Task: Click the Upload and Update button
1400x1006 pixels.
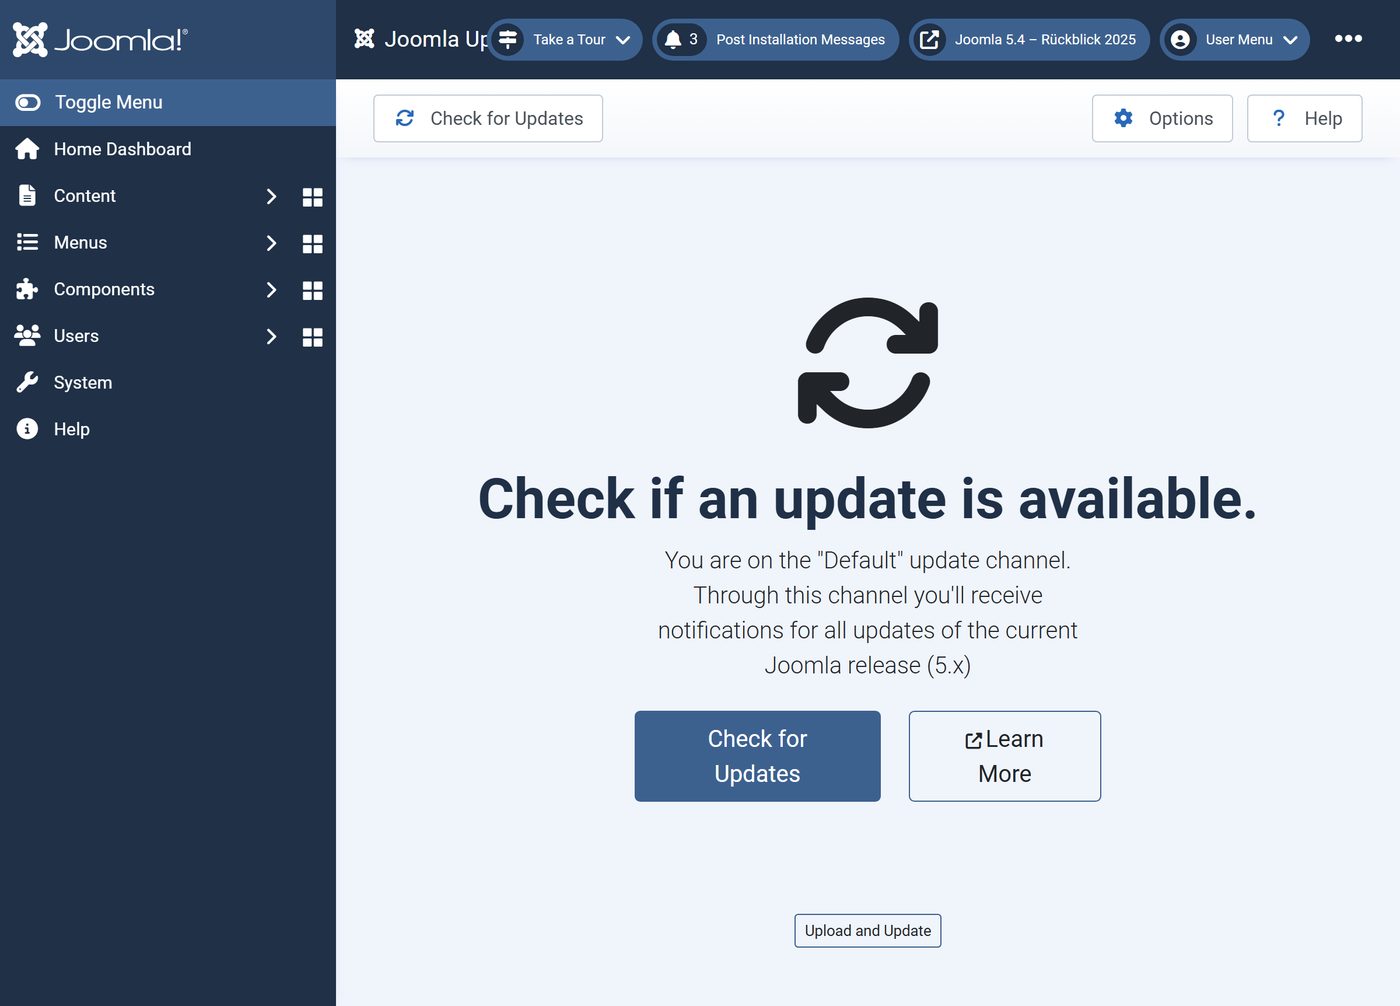Action: click(868, 931)
